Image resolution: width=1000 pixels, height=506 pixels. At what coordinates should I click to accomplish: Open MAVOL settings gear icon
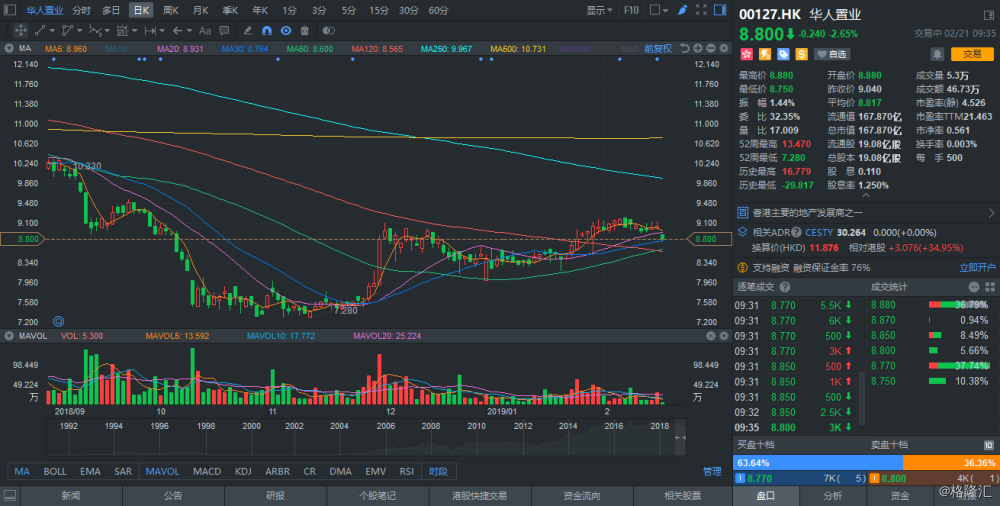(724, 336)
